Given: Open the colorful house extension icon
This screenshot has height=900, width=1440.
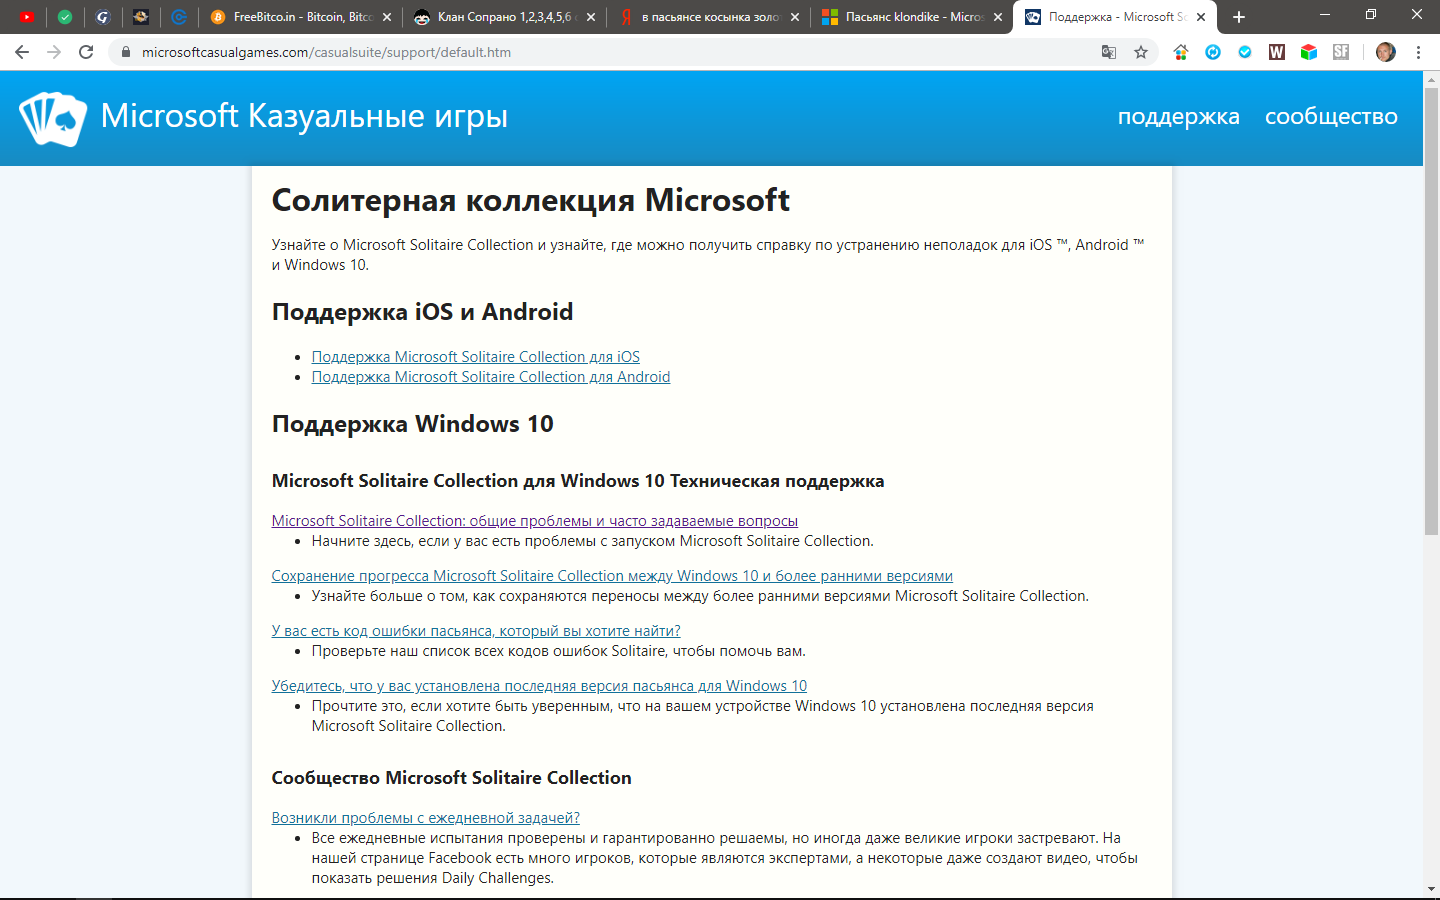Looking at the screenshot, I should pyautogui.click(x=1181, y=52).
